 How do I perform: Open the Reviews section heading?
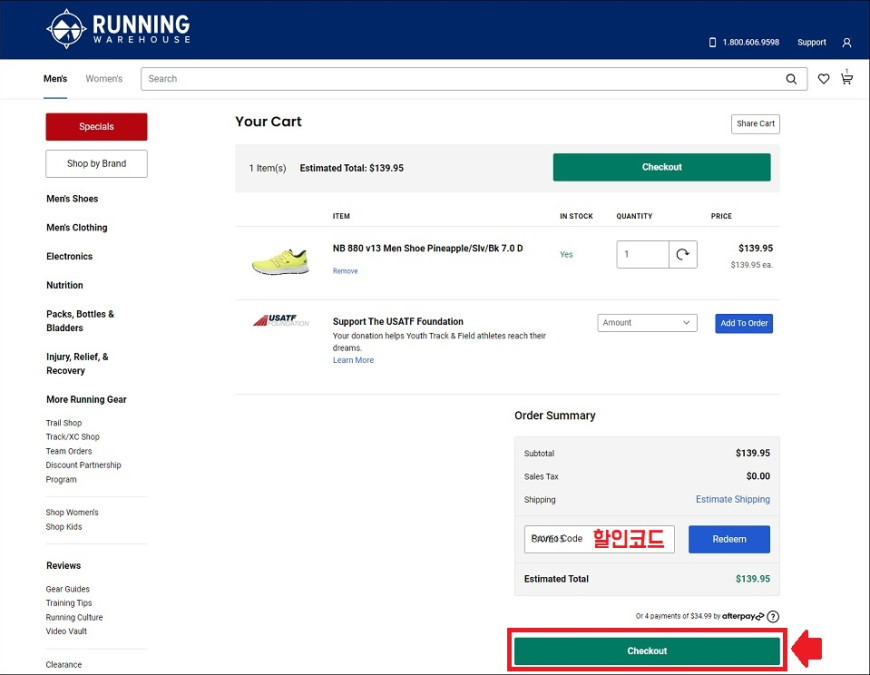64,566
